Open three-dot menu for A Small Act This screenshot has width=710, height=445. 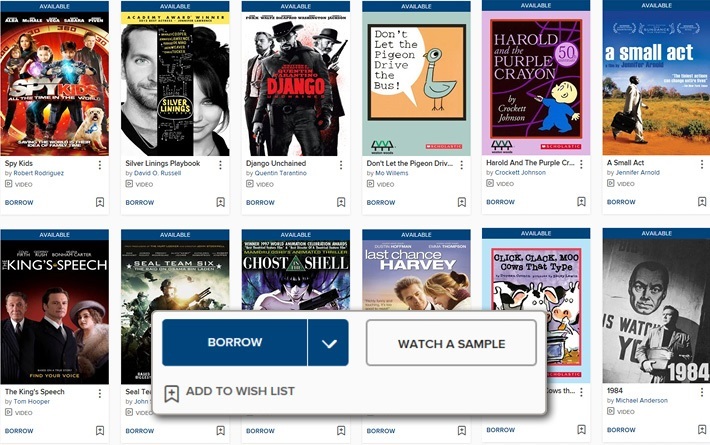(702, 165)
